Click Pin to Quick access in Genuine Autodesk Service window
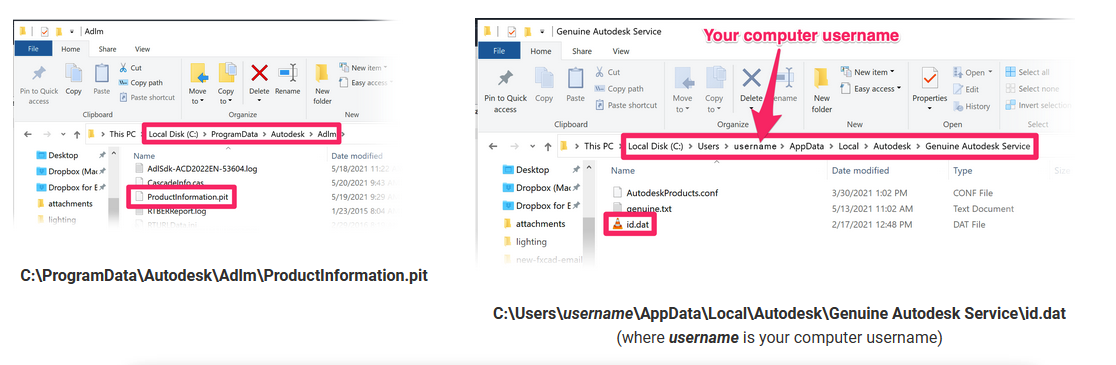Viewport: 1116px width, 365px height. point(505,89)
